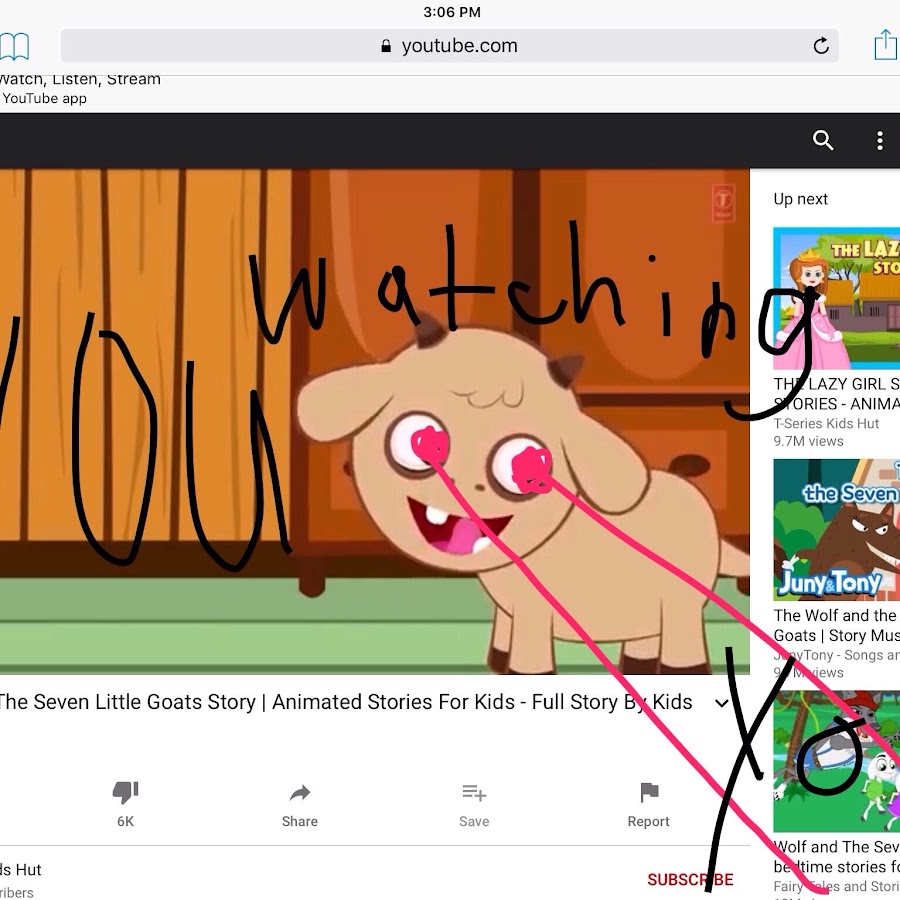
Task: Open YouTube search magnifier icon
Action: point(823,140)
